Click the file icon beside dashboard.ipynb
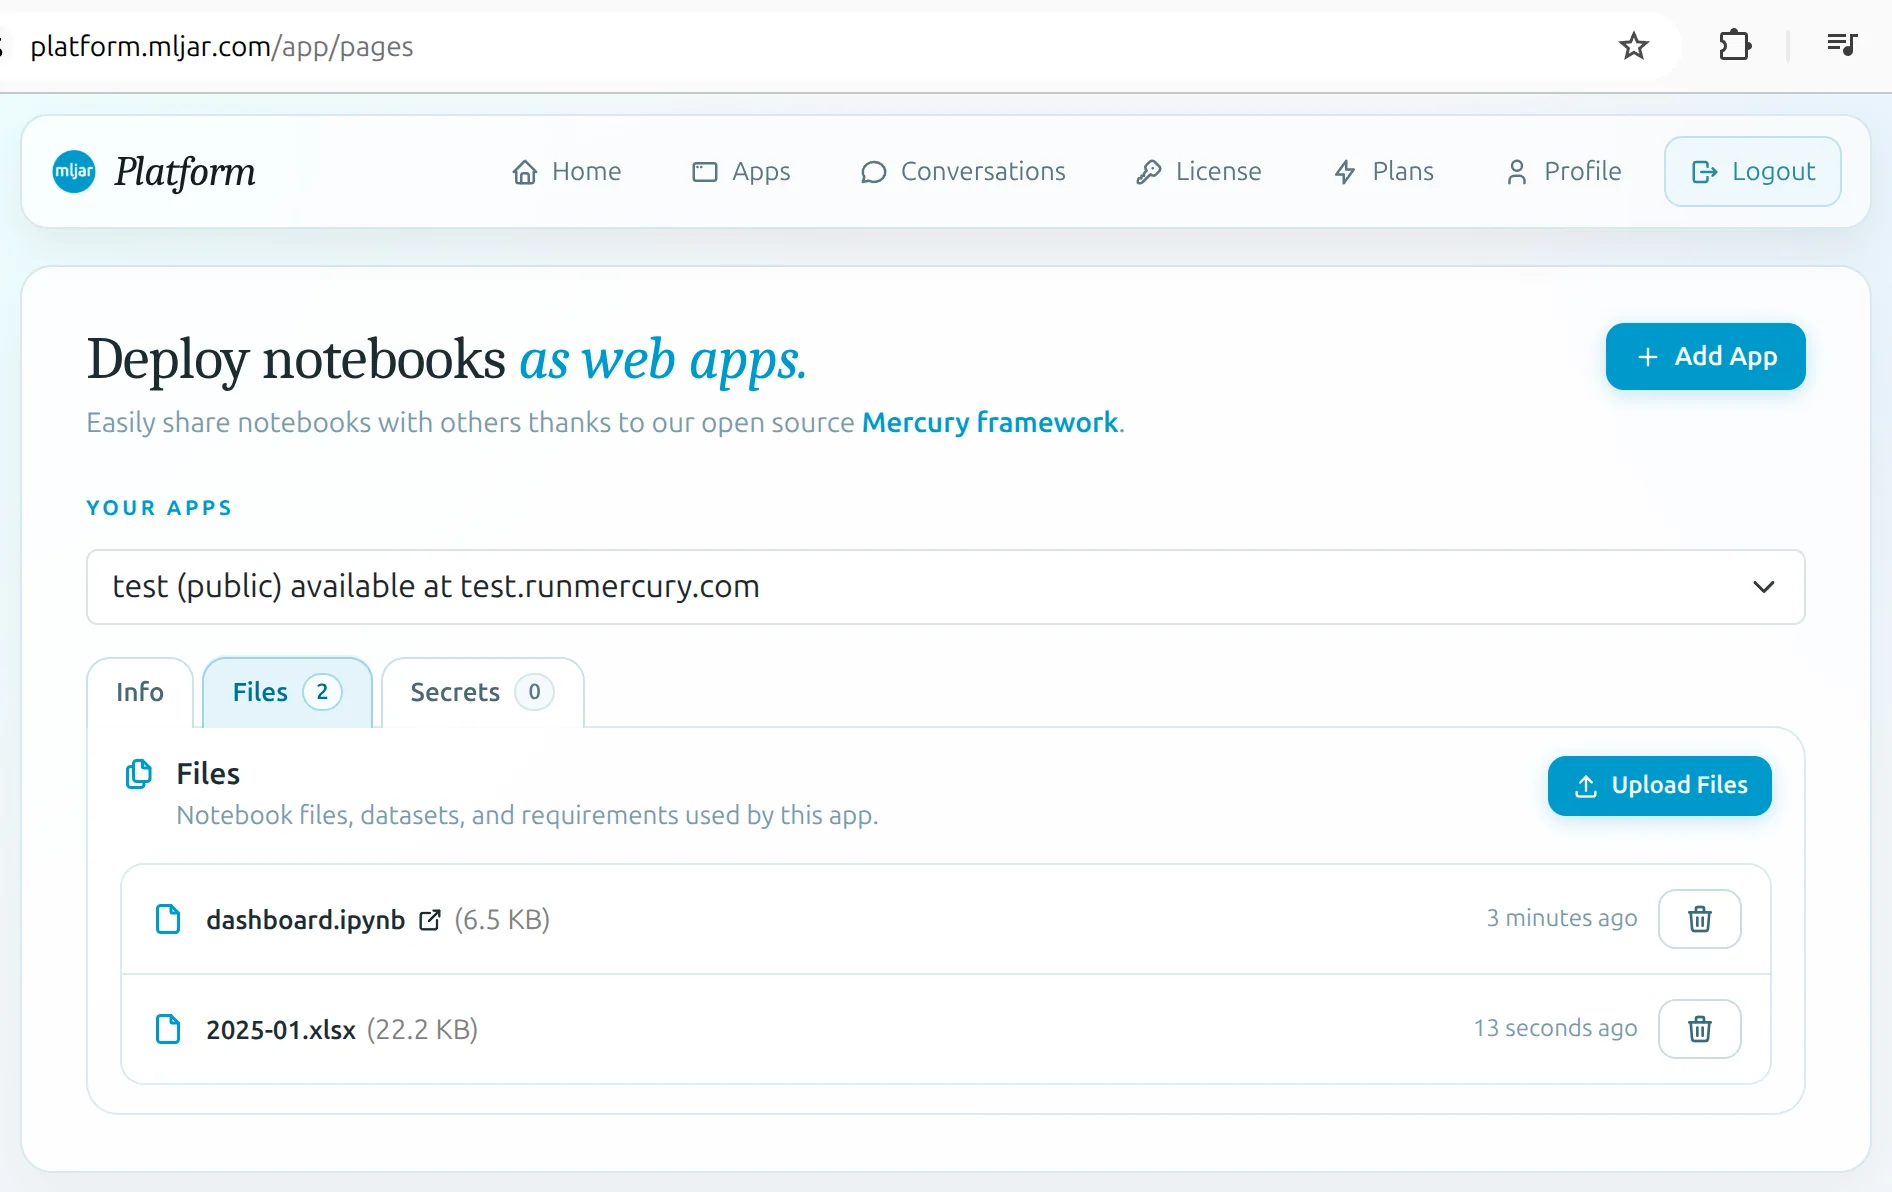The height and width of the screenshot is (1192, 1892). tap(168, 919)
